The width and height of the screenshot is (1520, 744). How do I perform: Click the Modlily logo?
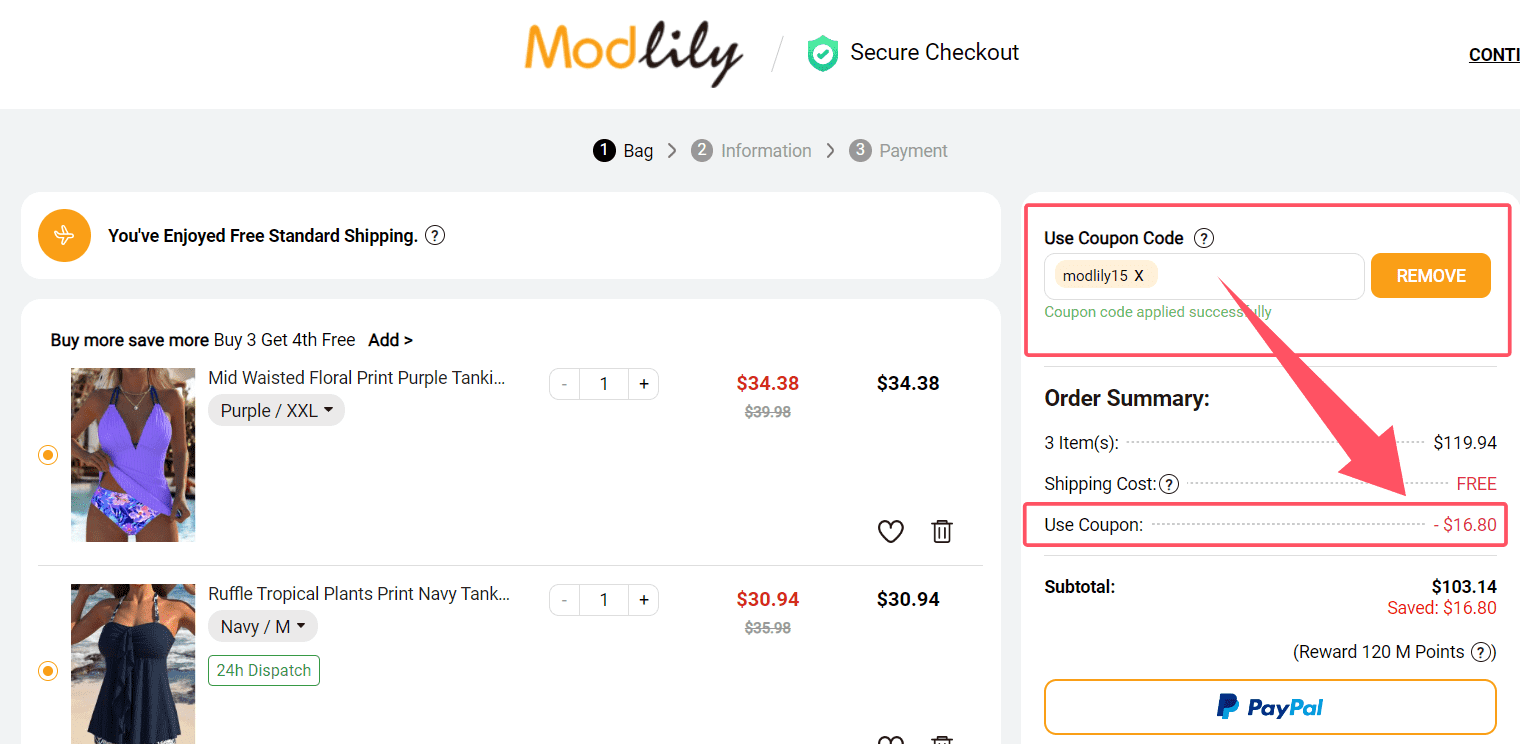(x=633, y=53)
